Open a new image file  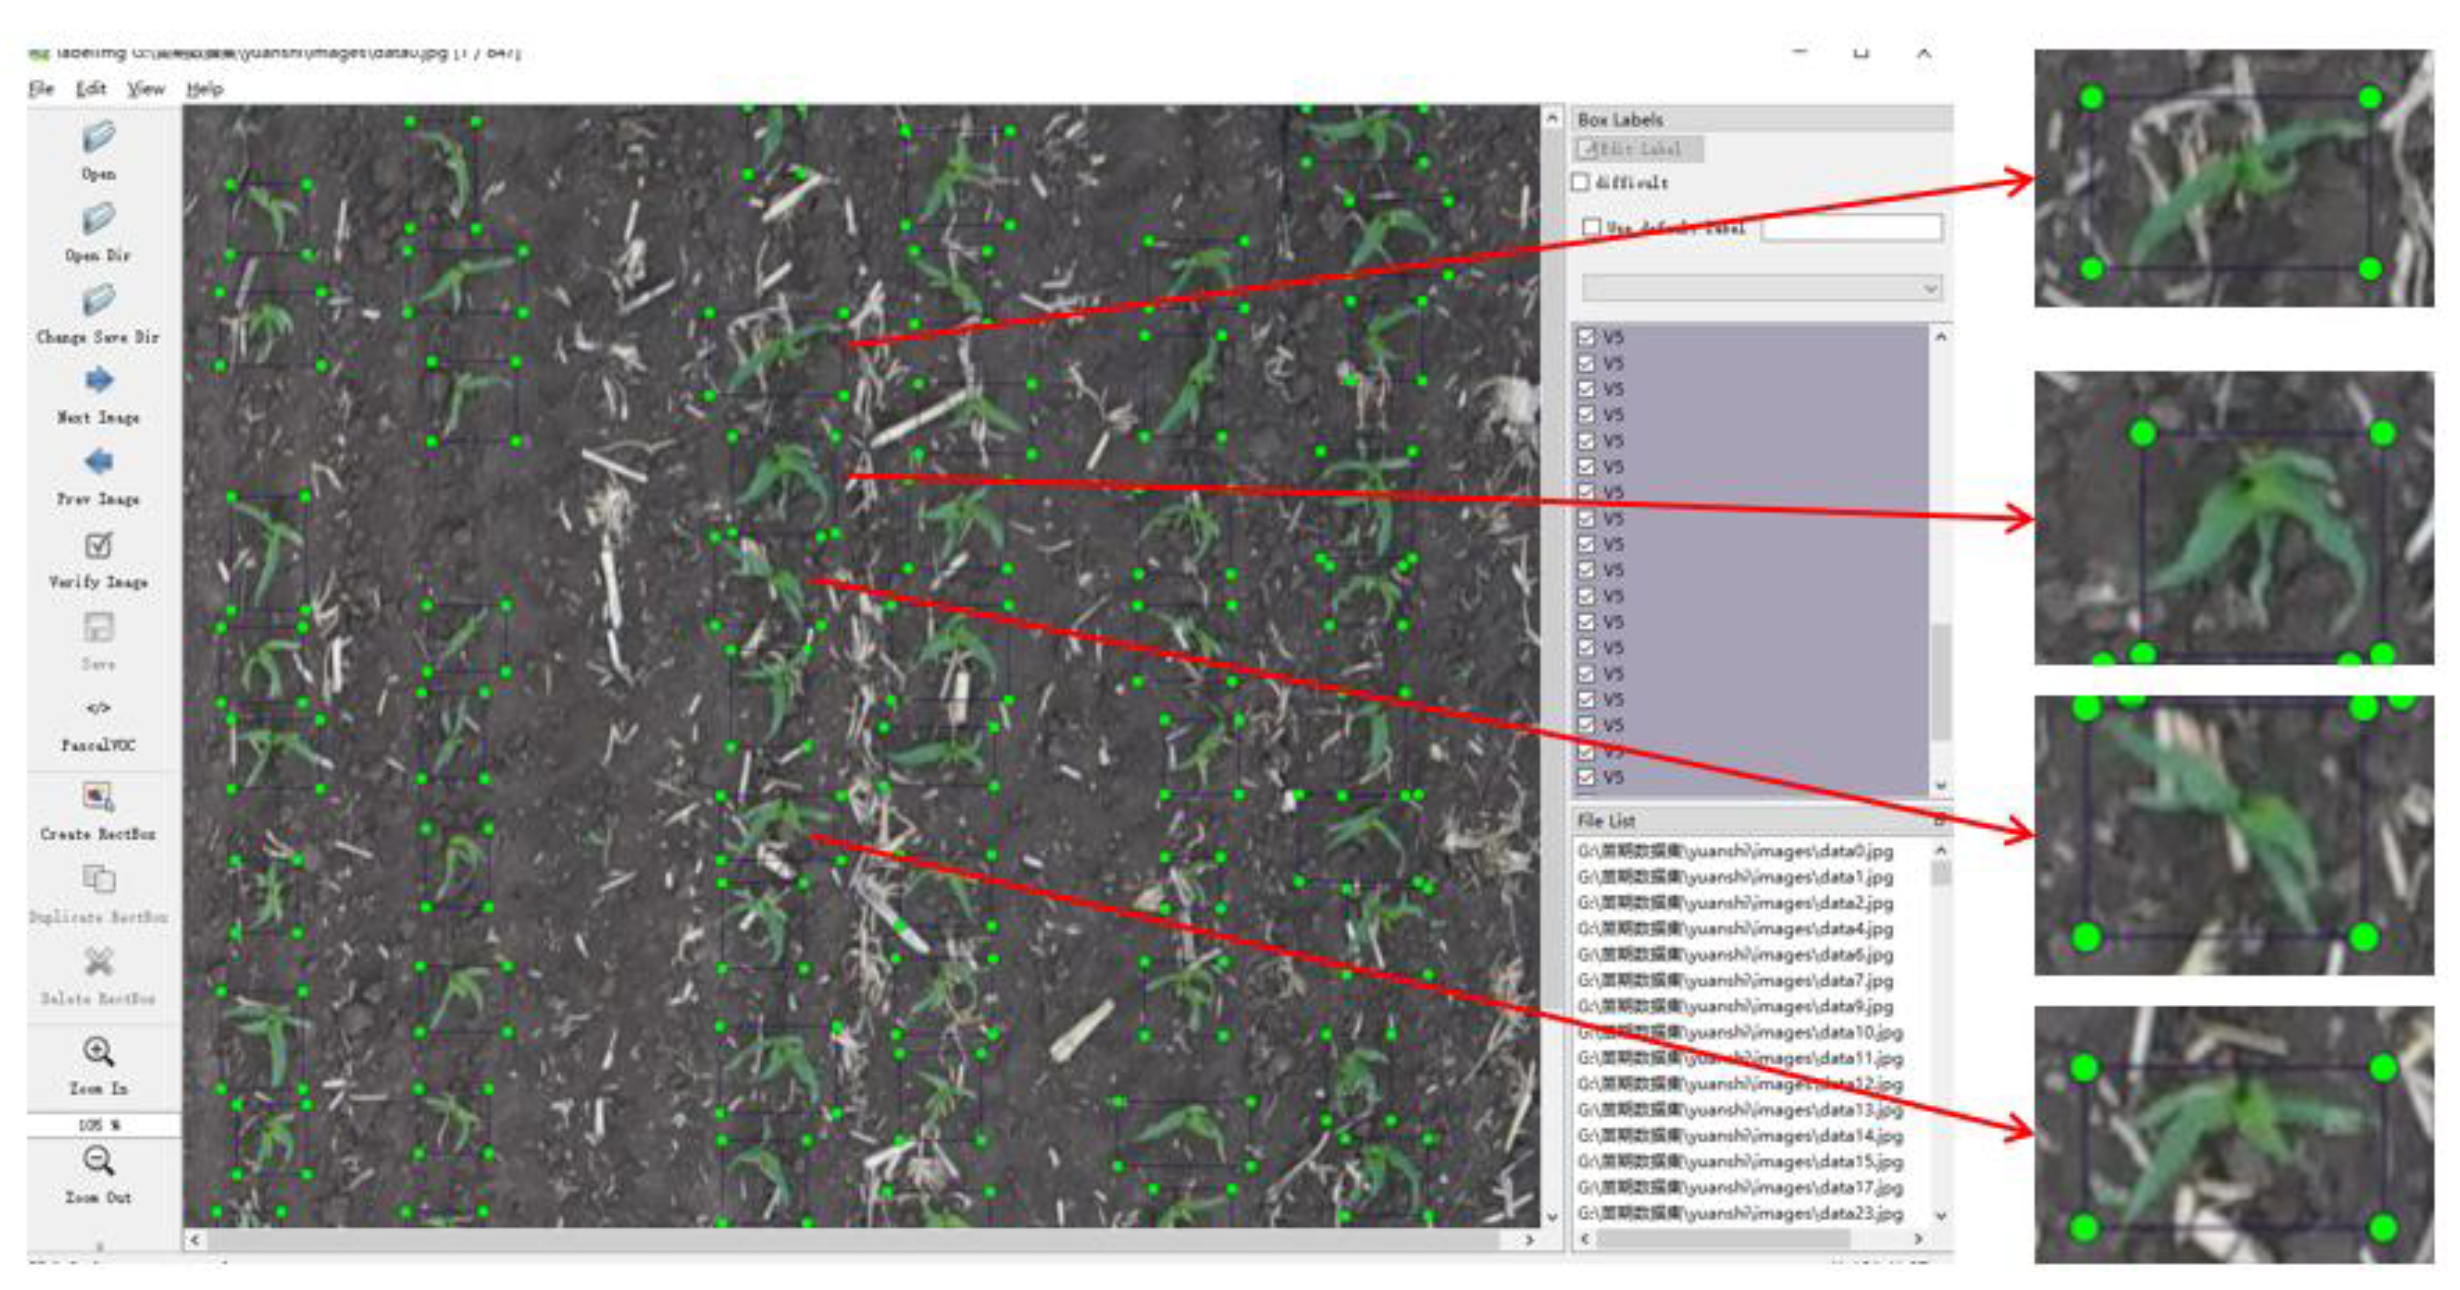(97, 155)
